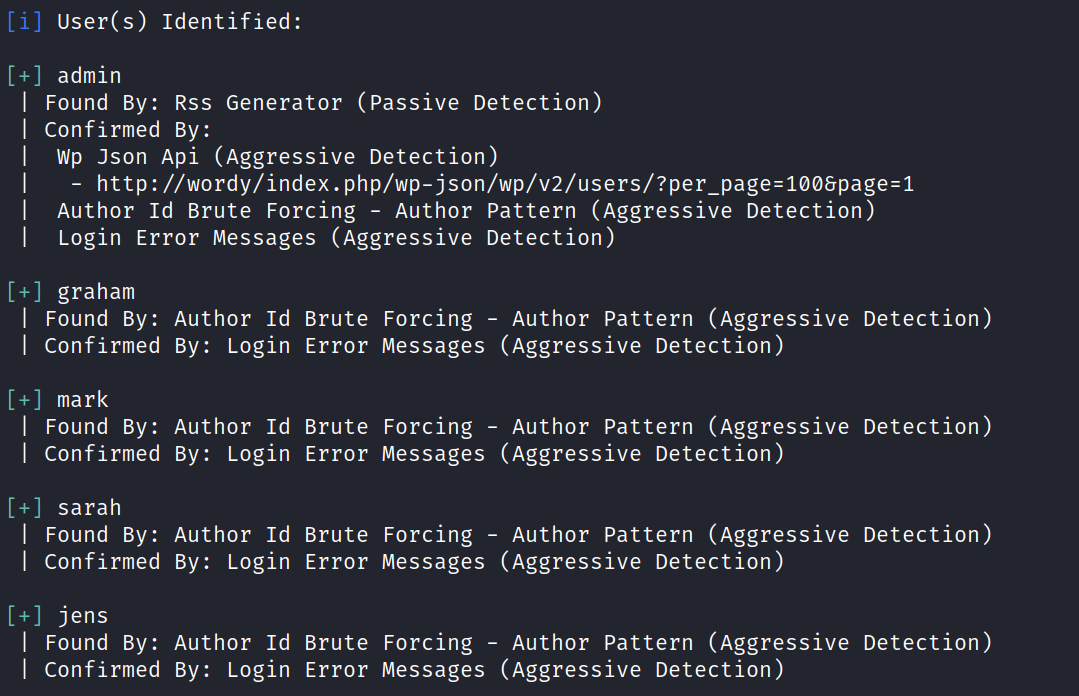1079x696 pixels.
Task: Select the username "graham"
Action: pos(96,291)
